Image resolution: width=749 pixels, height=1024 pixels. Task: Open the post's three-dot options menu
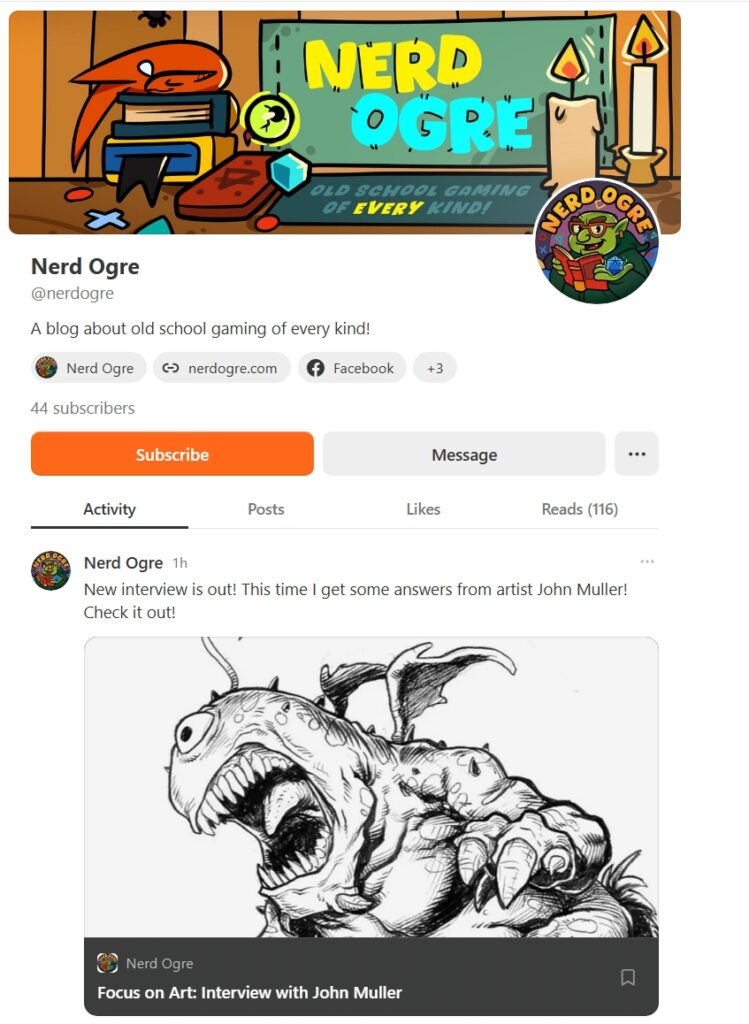647,562
